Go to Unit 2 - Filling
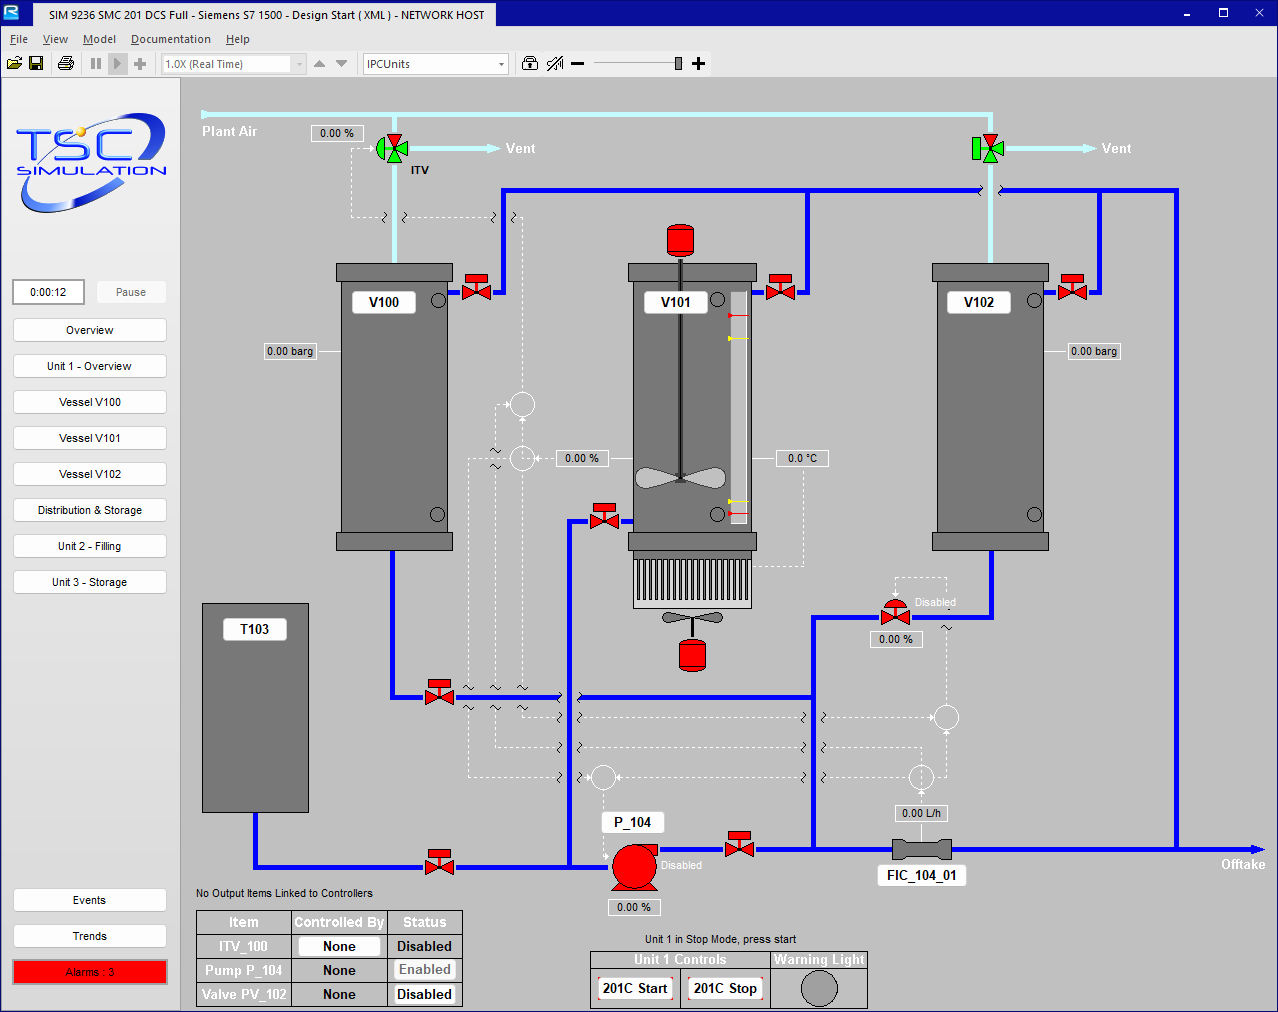 coord(90,546)
